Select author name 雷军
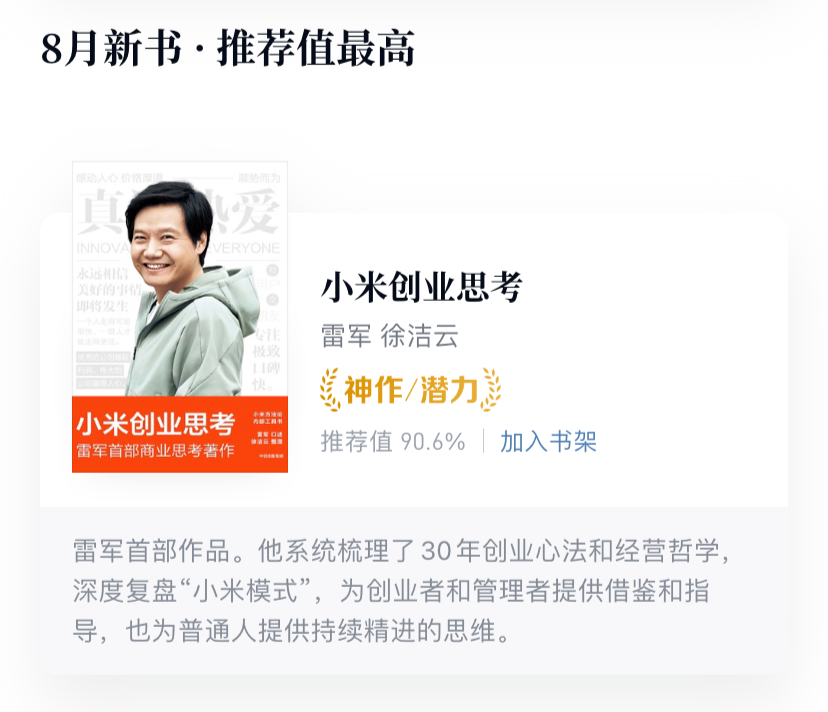 coord(346,336)
